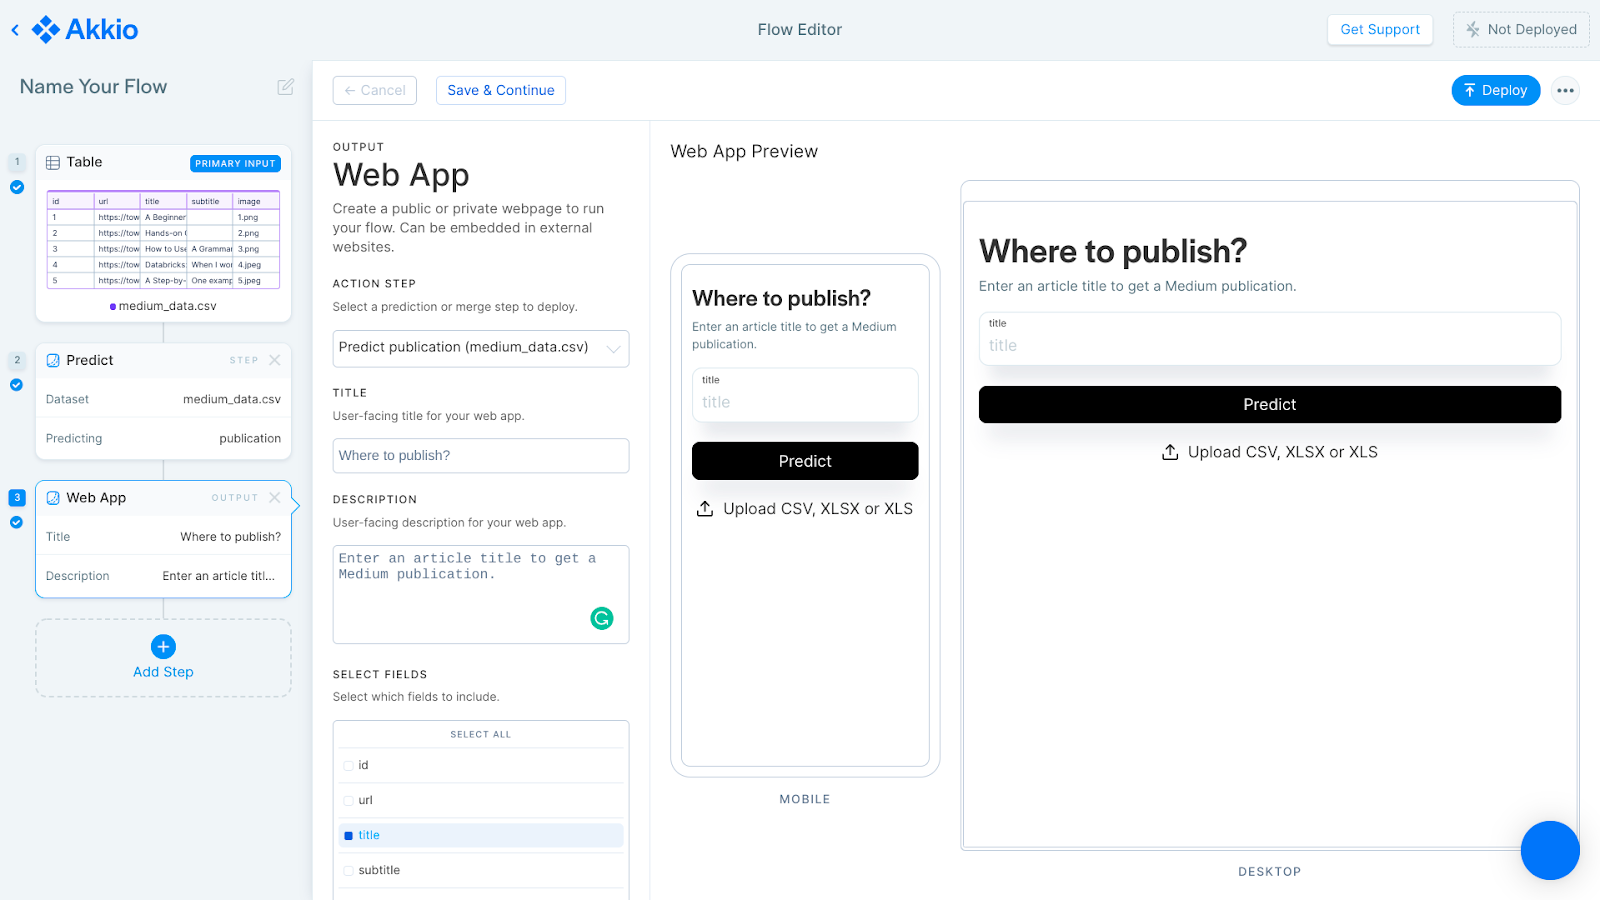Enable the subtitle field checkbox

pos(347,870)
